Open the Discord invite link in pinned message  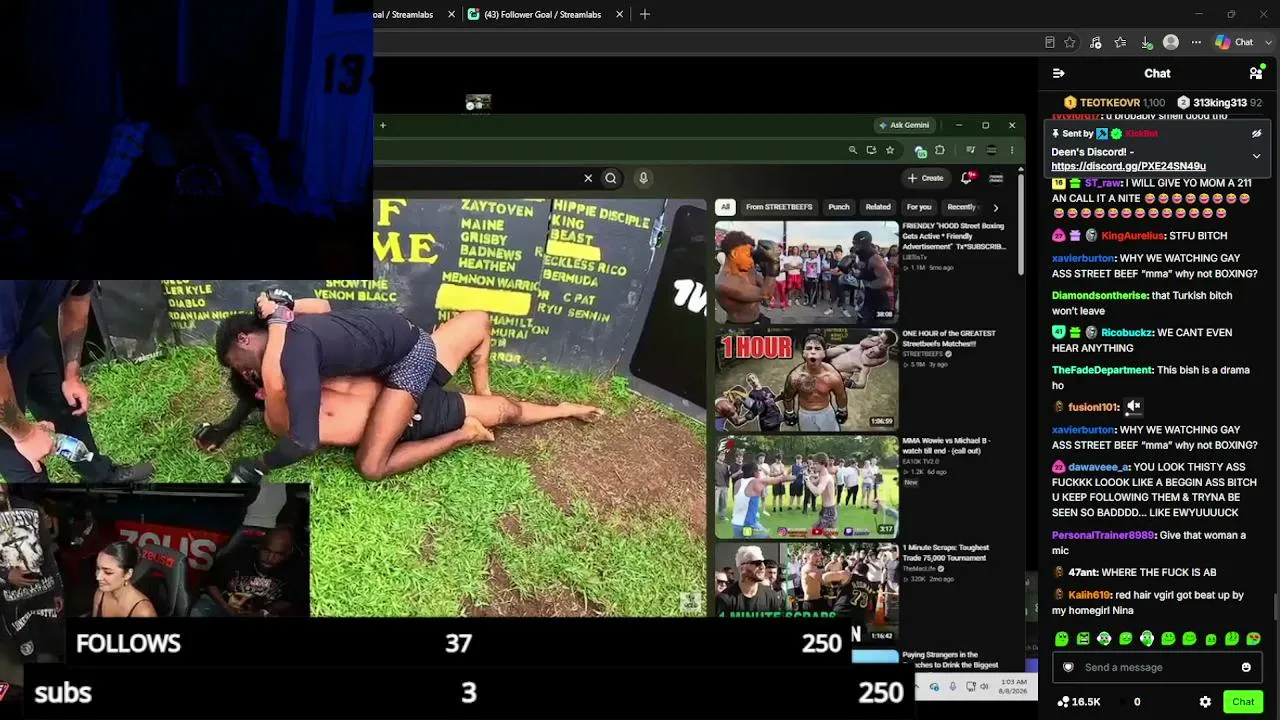click(1128, 166)
